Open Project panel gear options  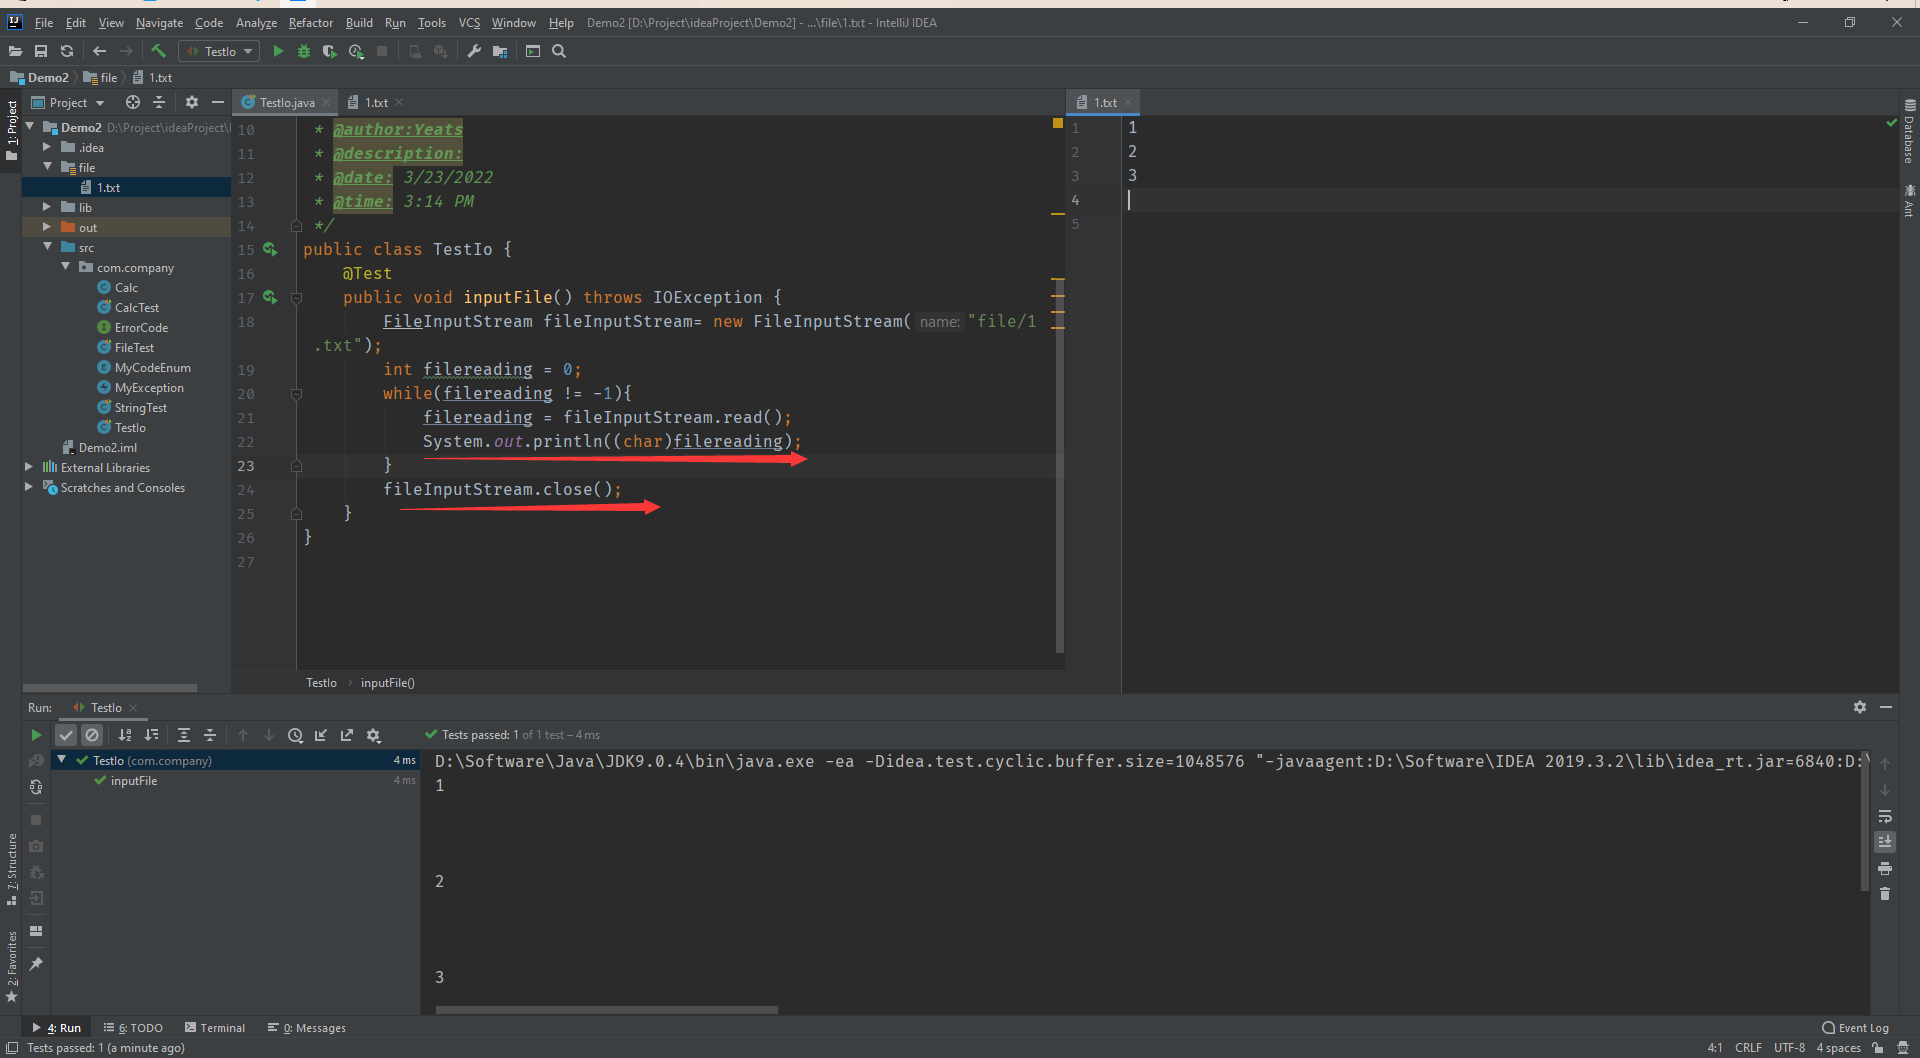[x=192, y=102]
